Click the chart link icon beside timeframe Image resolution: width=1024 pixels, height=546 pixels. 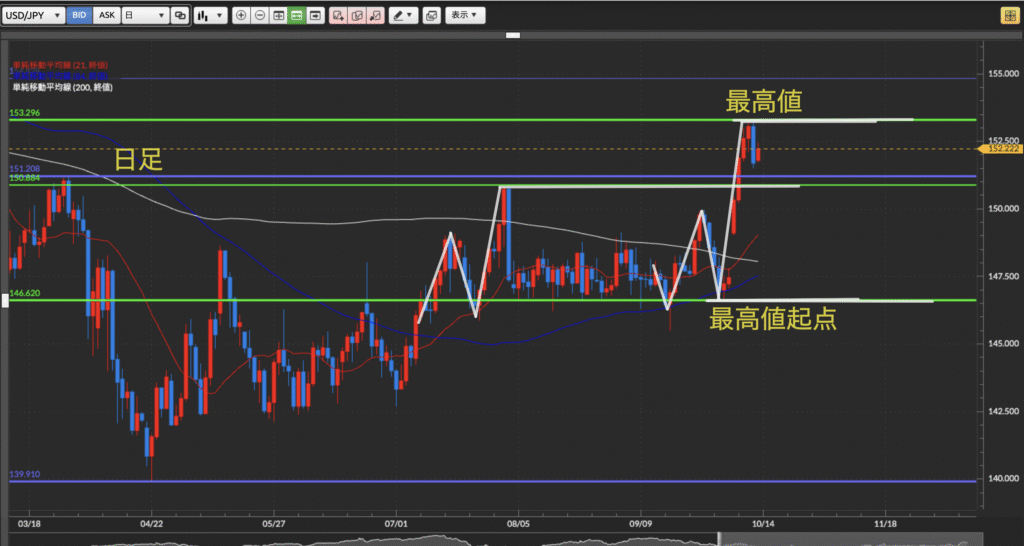tap(180, 15)
